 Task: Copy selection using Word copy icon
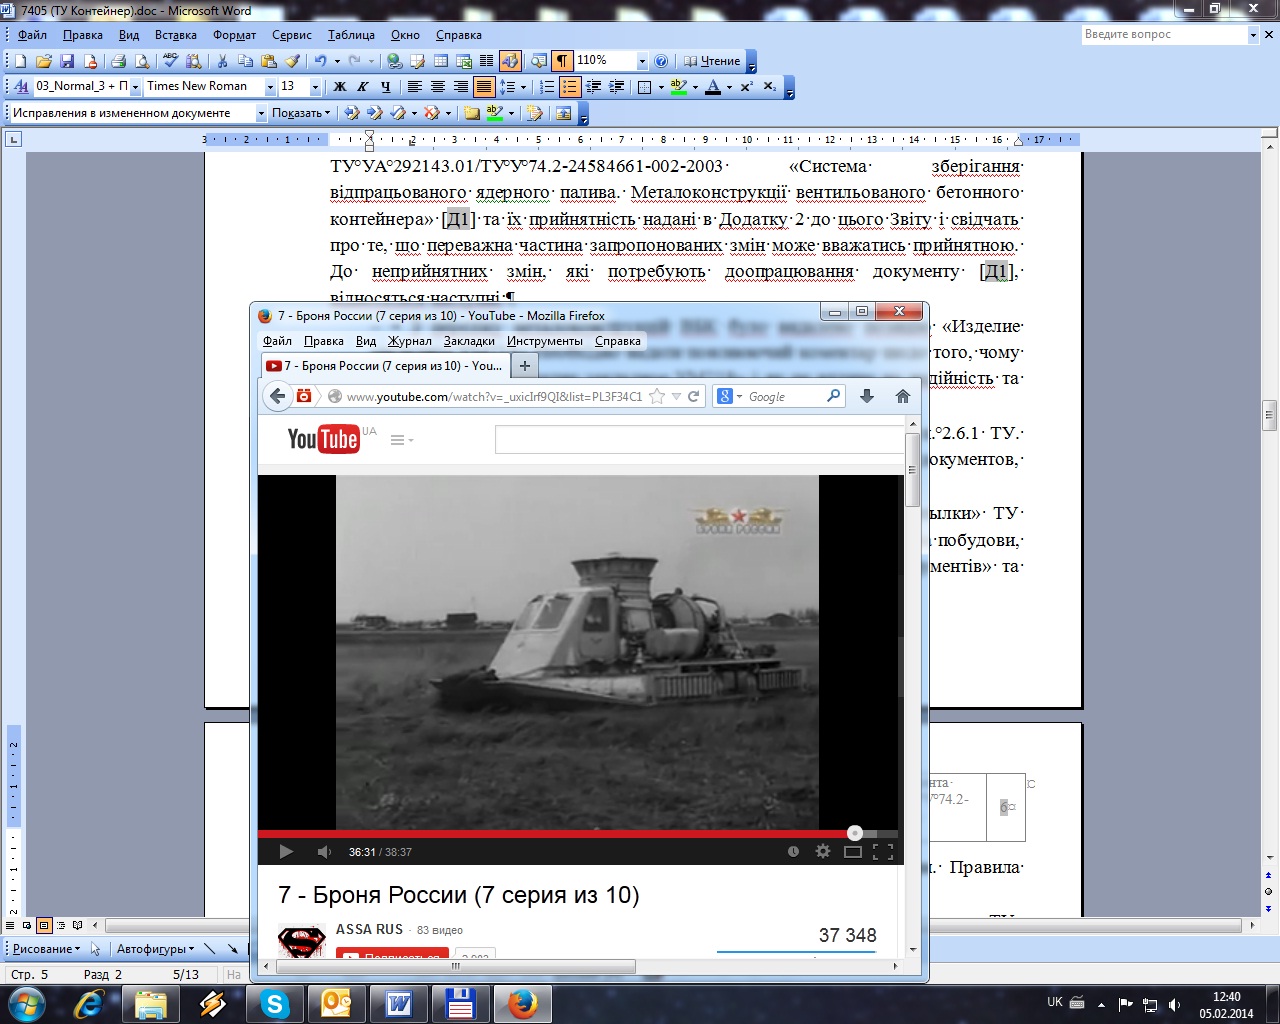(245, 61)
